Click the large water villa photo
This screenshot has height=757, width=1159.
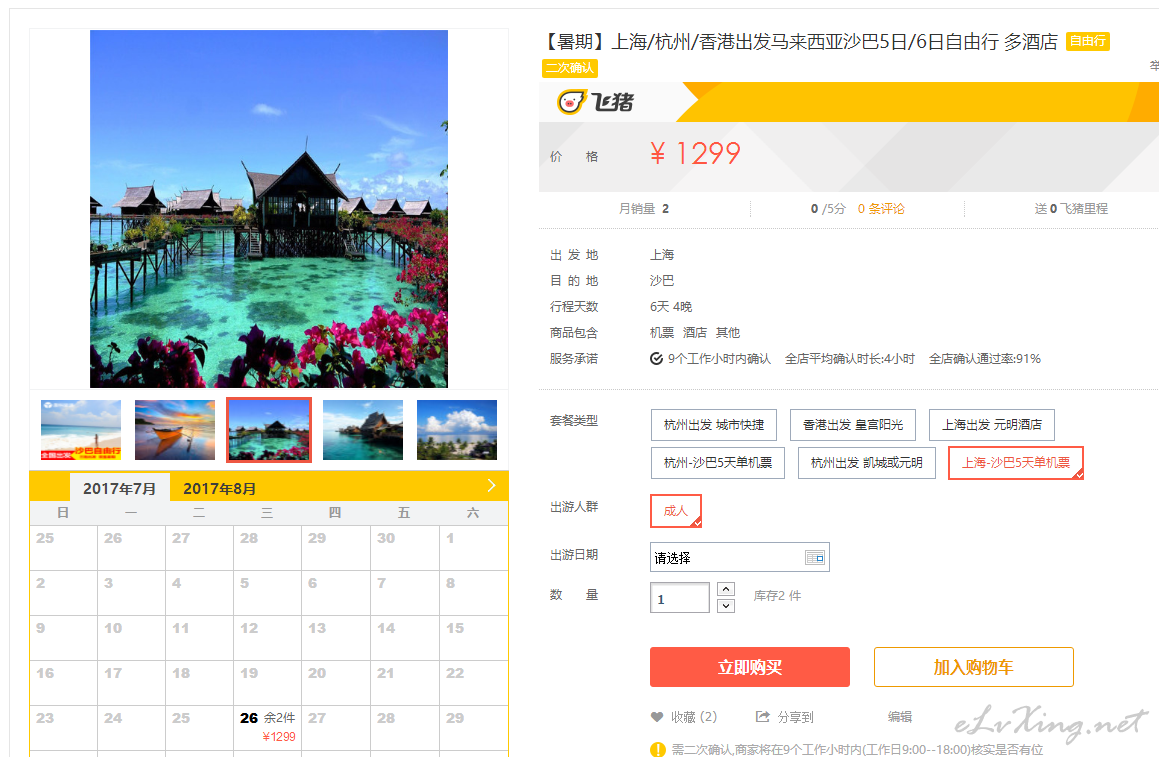pos(269,209)
